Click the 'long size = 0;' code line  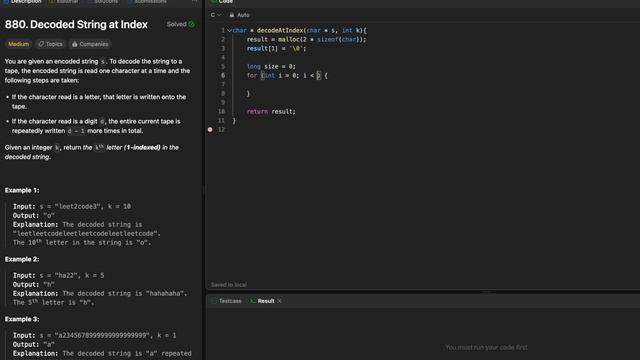(x=271, y=67)
